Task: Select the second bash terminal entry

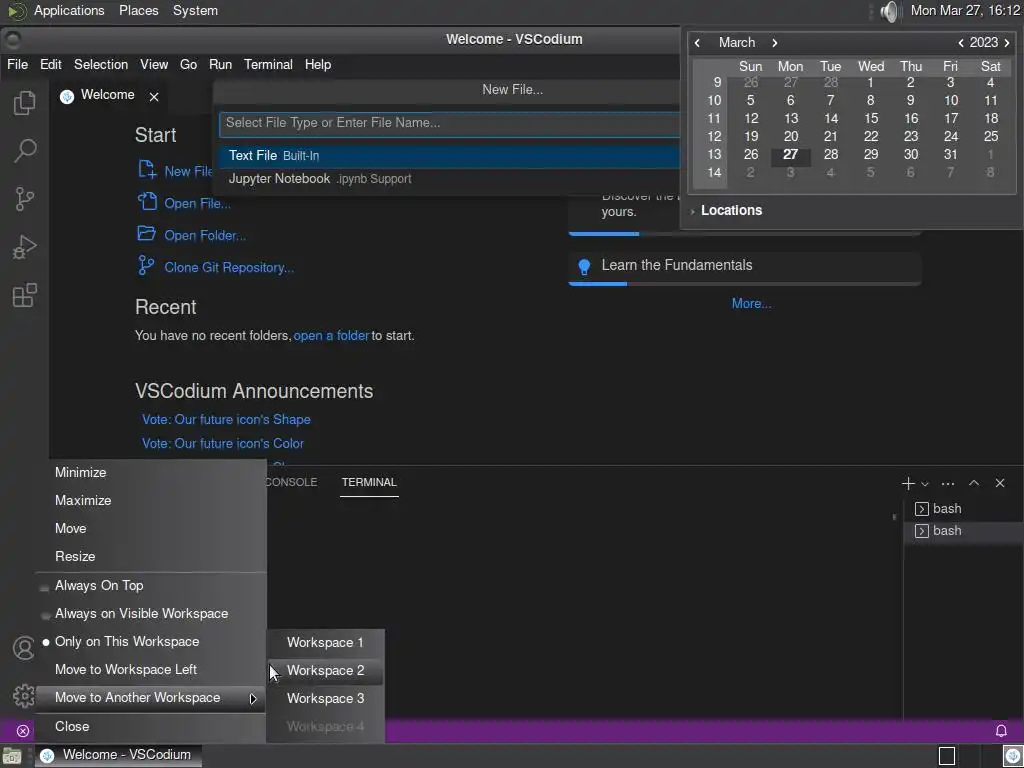Action: coord(964,531)
